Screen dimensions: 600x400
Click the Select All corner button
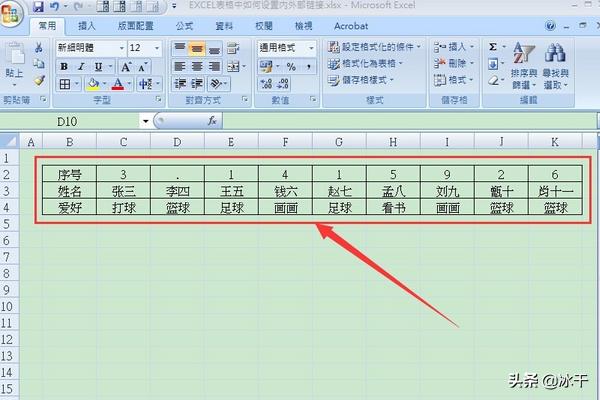(x=9, y=142)
